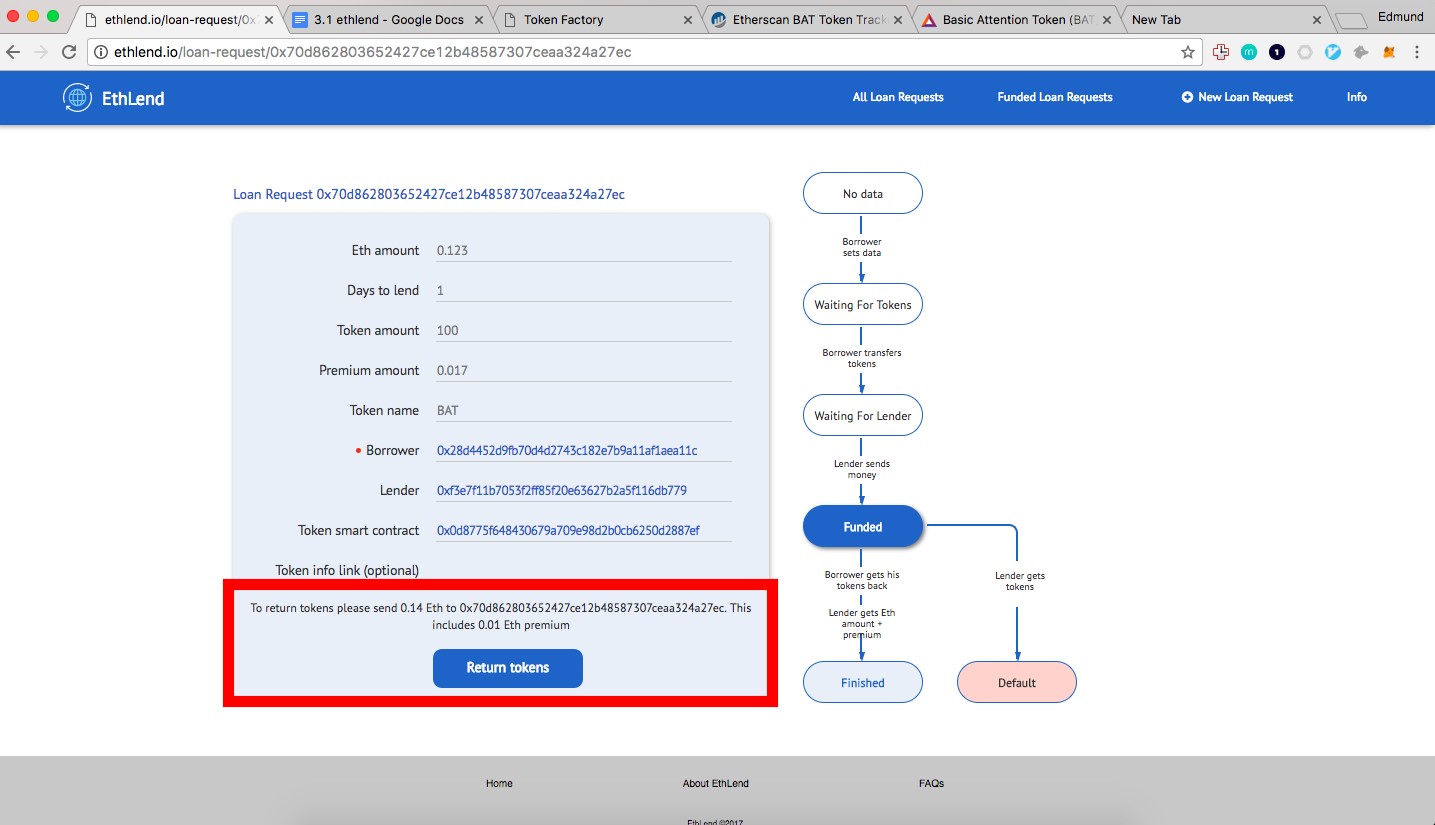This screenshot has height=825, width=1435.
Task: Switch to Etherscan BAT Token Tracker tab
Action: 805,20
